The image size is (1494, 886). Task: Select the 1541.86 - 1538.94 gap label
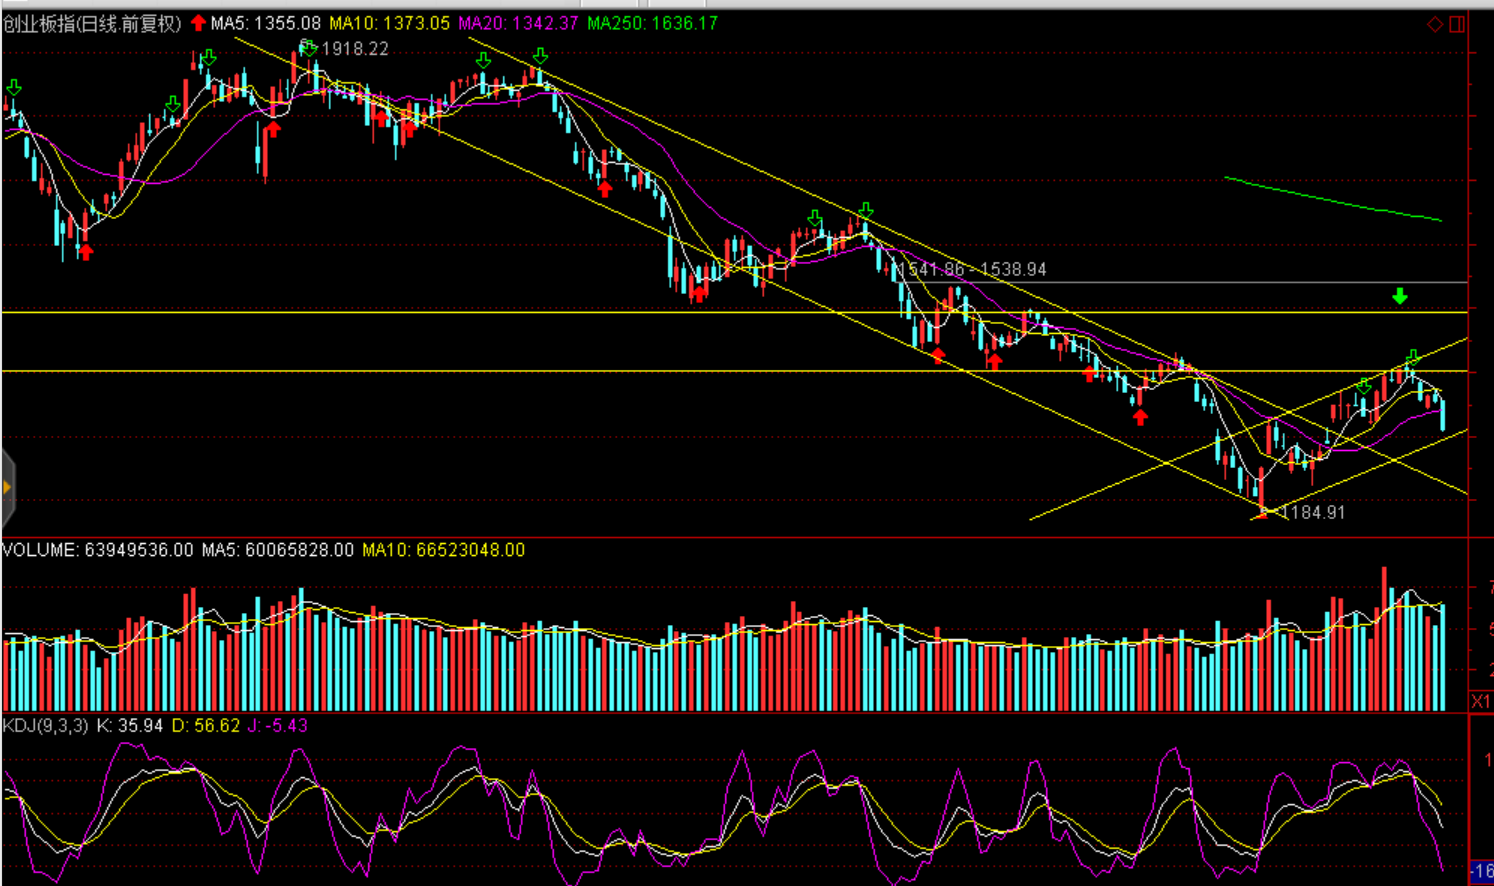click(x=972, y=269)
